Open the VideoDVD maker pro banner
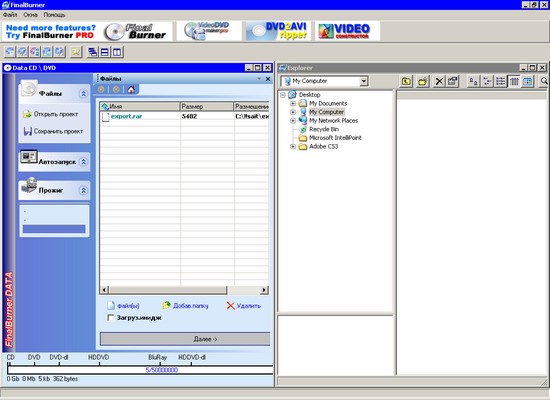 pyautogui.click(x=209, y=31)
